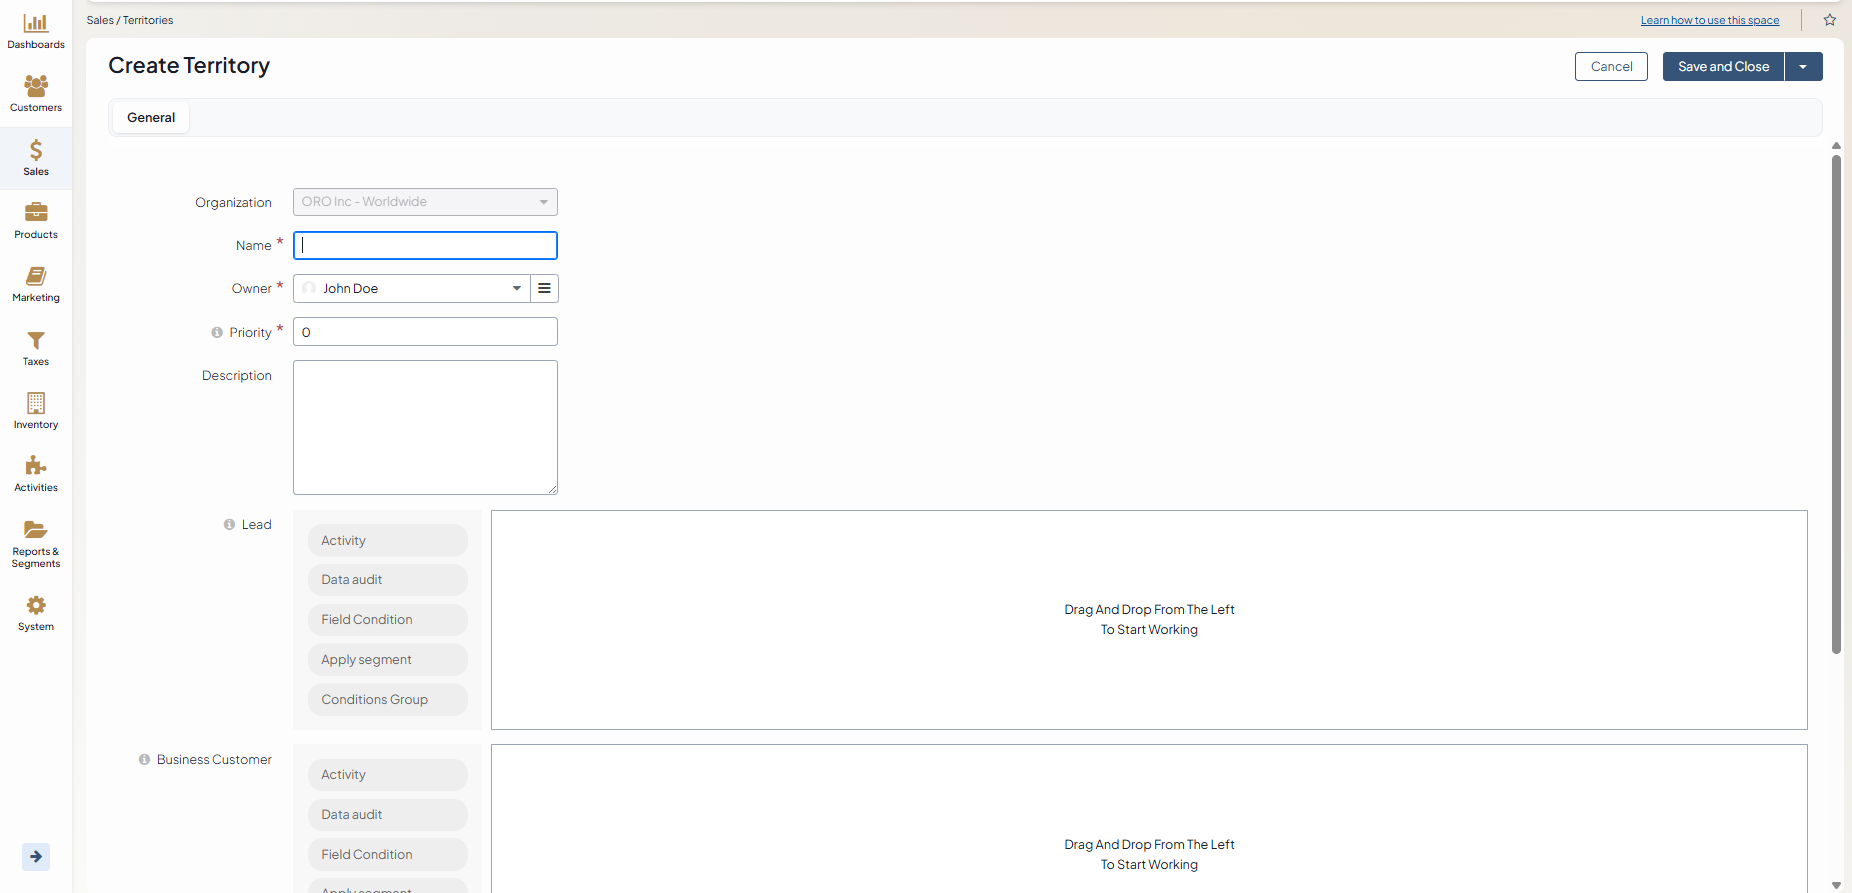
Task: Open the System gear icon
Action: [x=36, y=606]
